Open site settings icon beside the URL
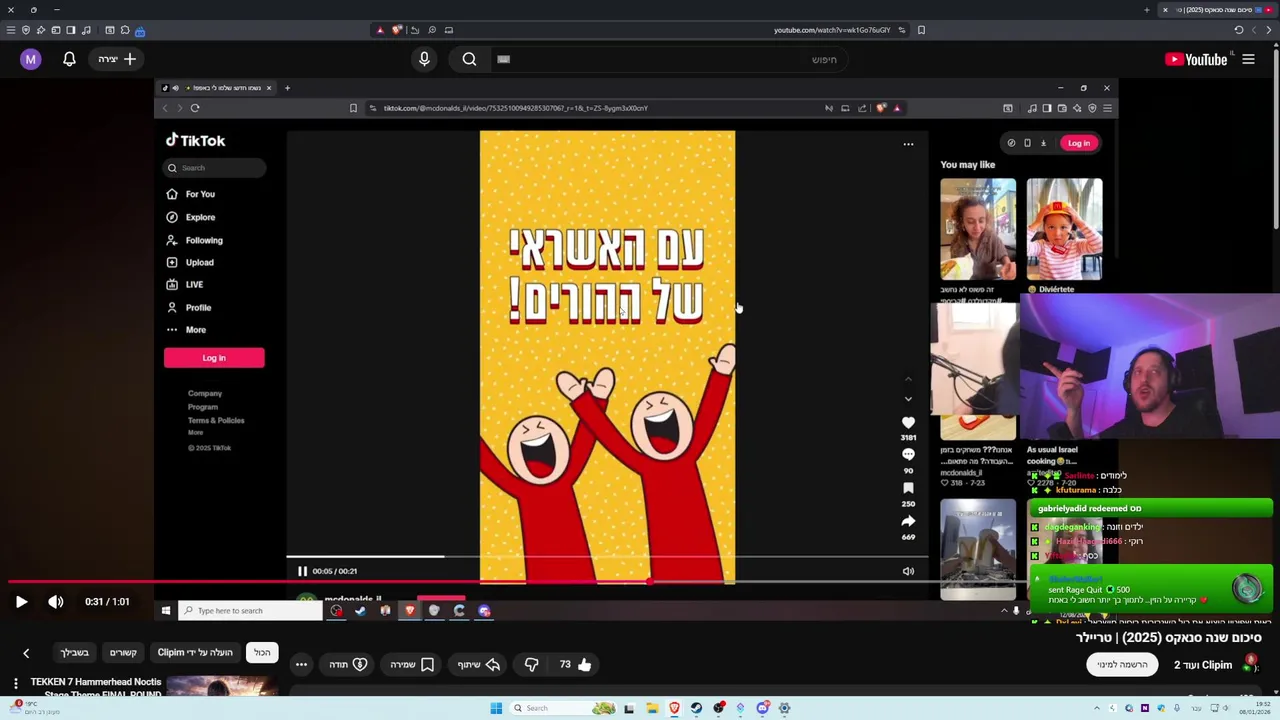 (902, 30)
